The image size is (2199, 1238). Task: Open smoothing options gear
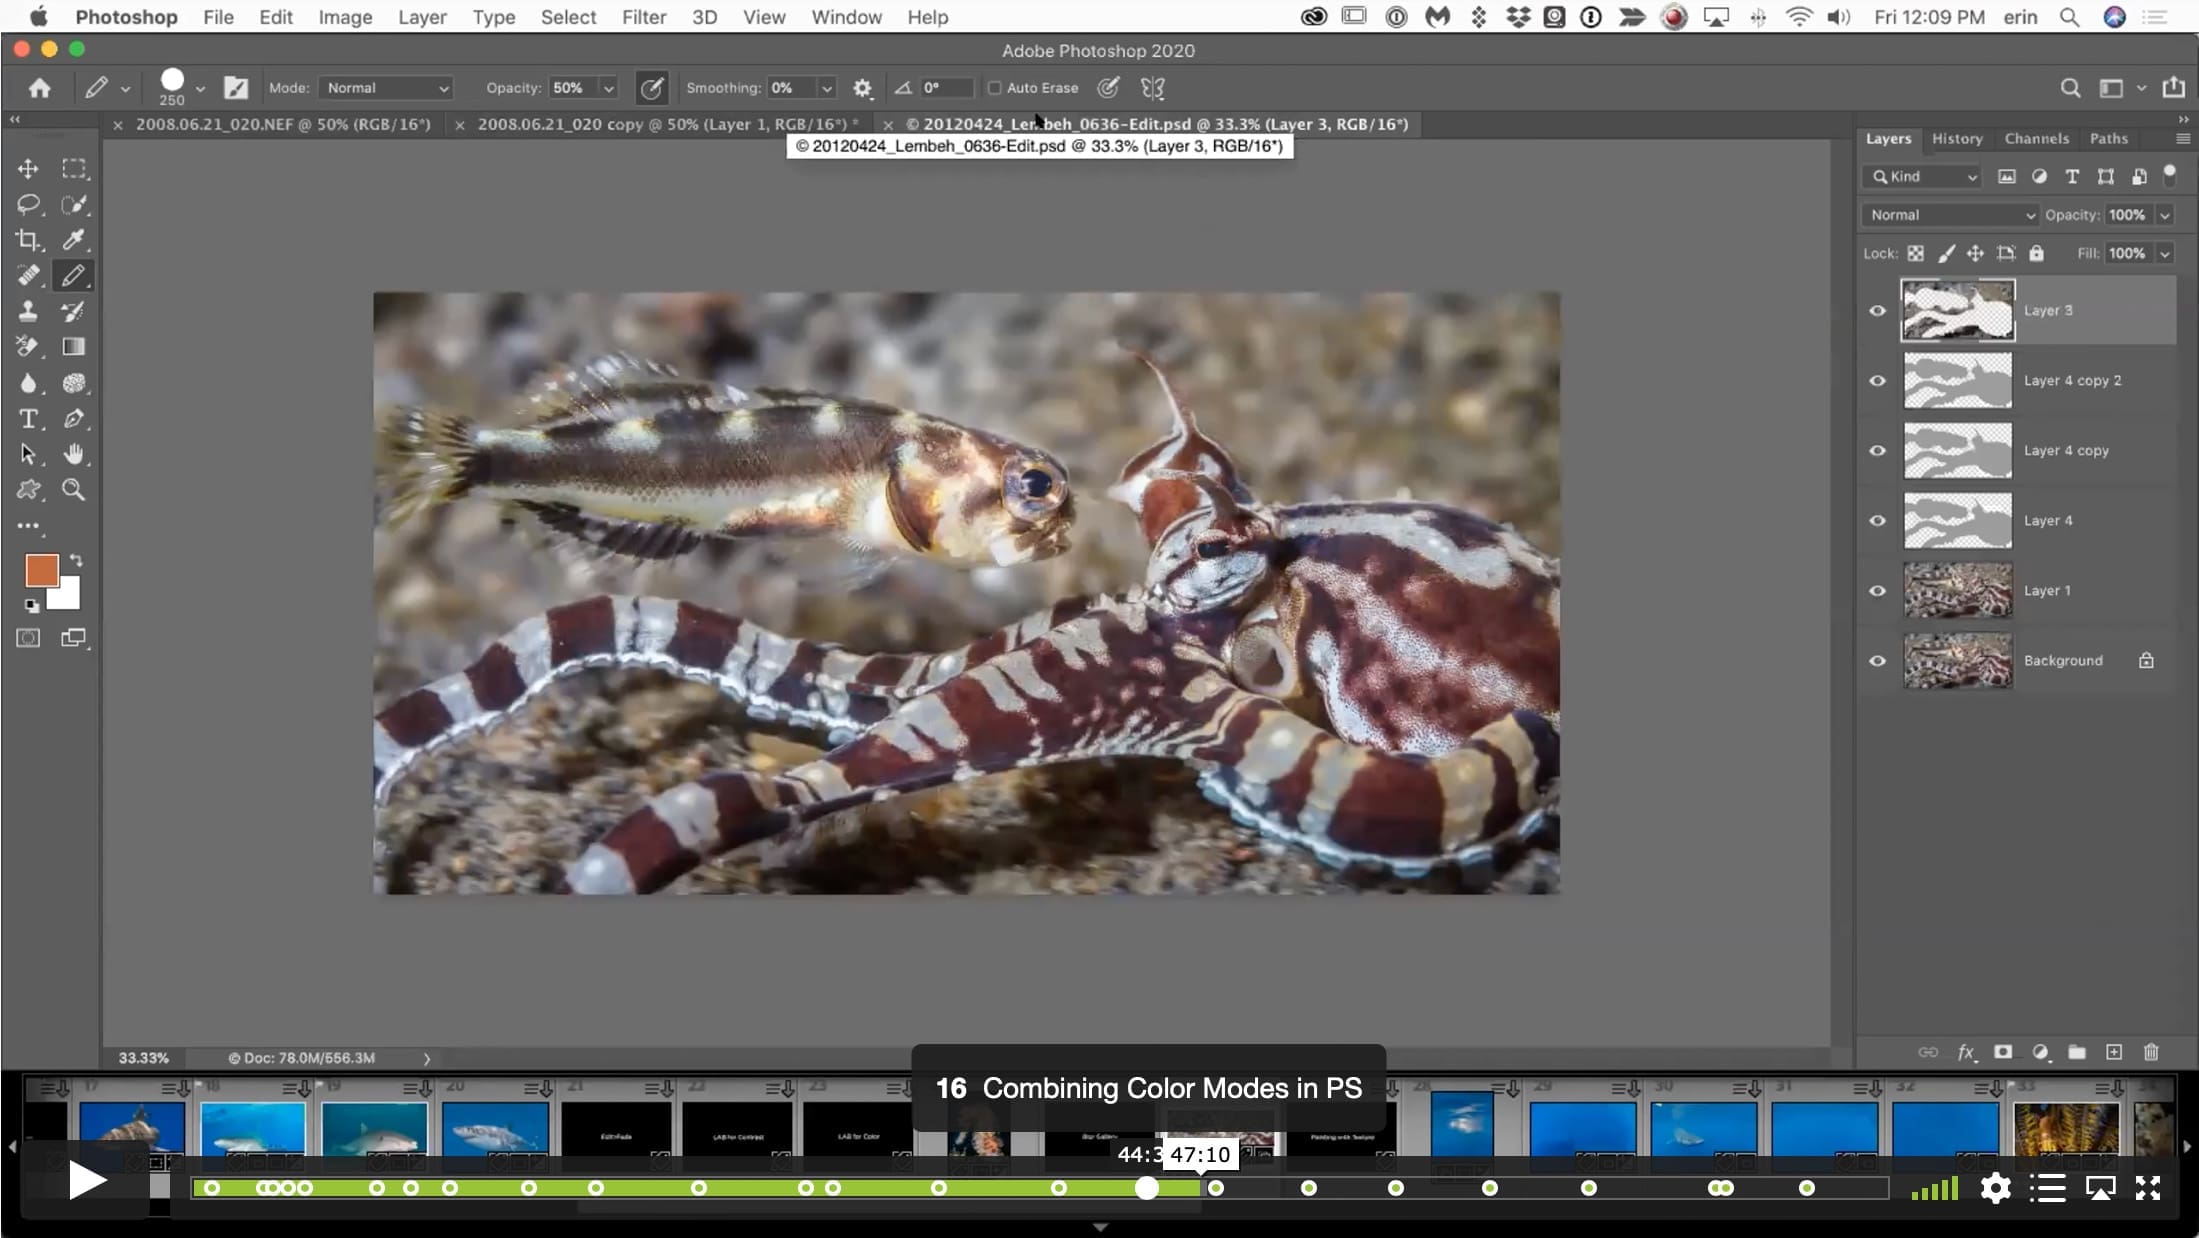(x=862, y=88)
